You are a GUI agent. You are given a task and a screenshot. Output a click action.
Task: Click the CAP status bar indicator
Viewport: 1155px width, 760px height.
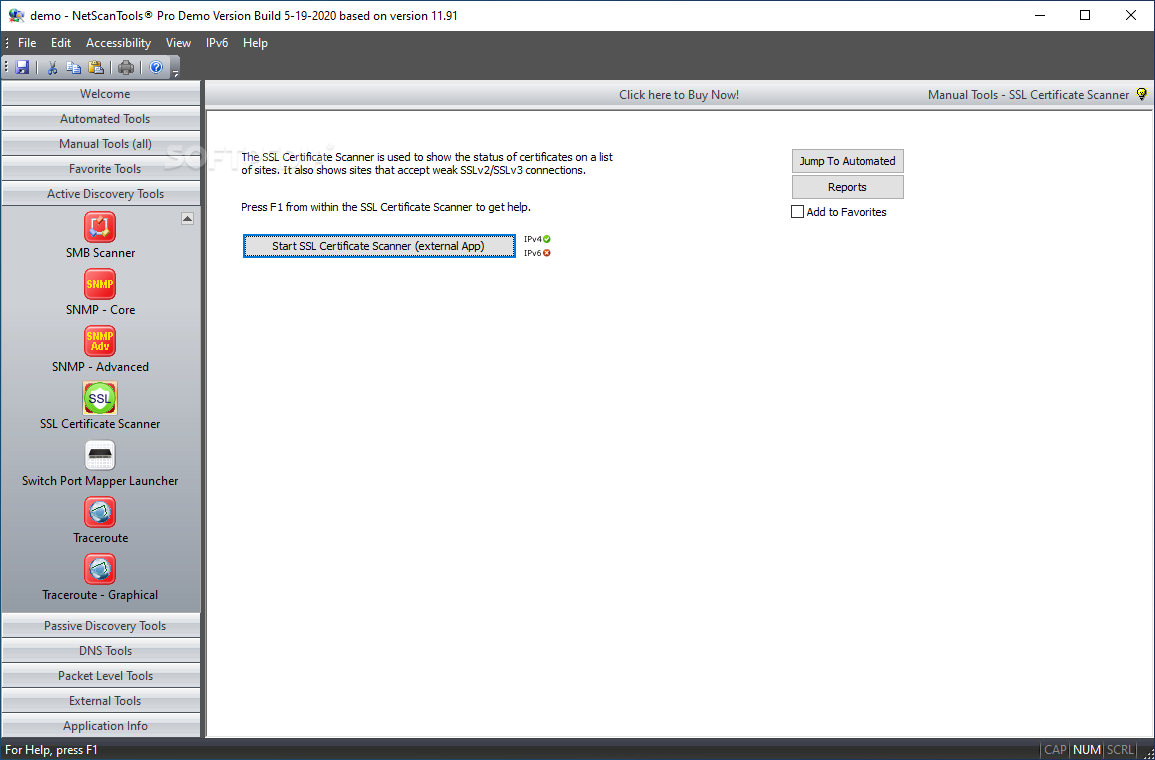1056,750
